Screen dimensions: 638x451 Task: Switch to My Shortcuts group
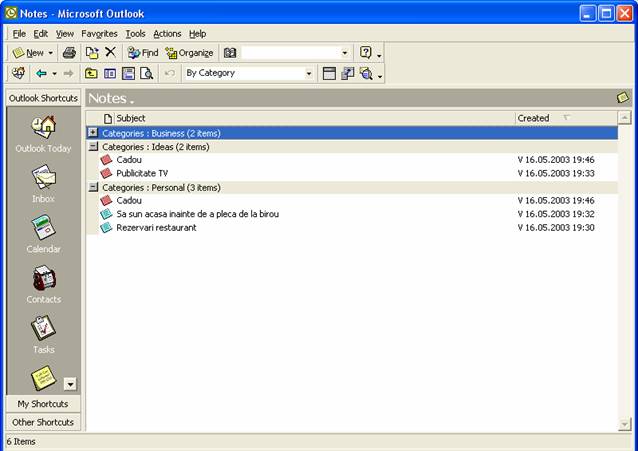43,404
